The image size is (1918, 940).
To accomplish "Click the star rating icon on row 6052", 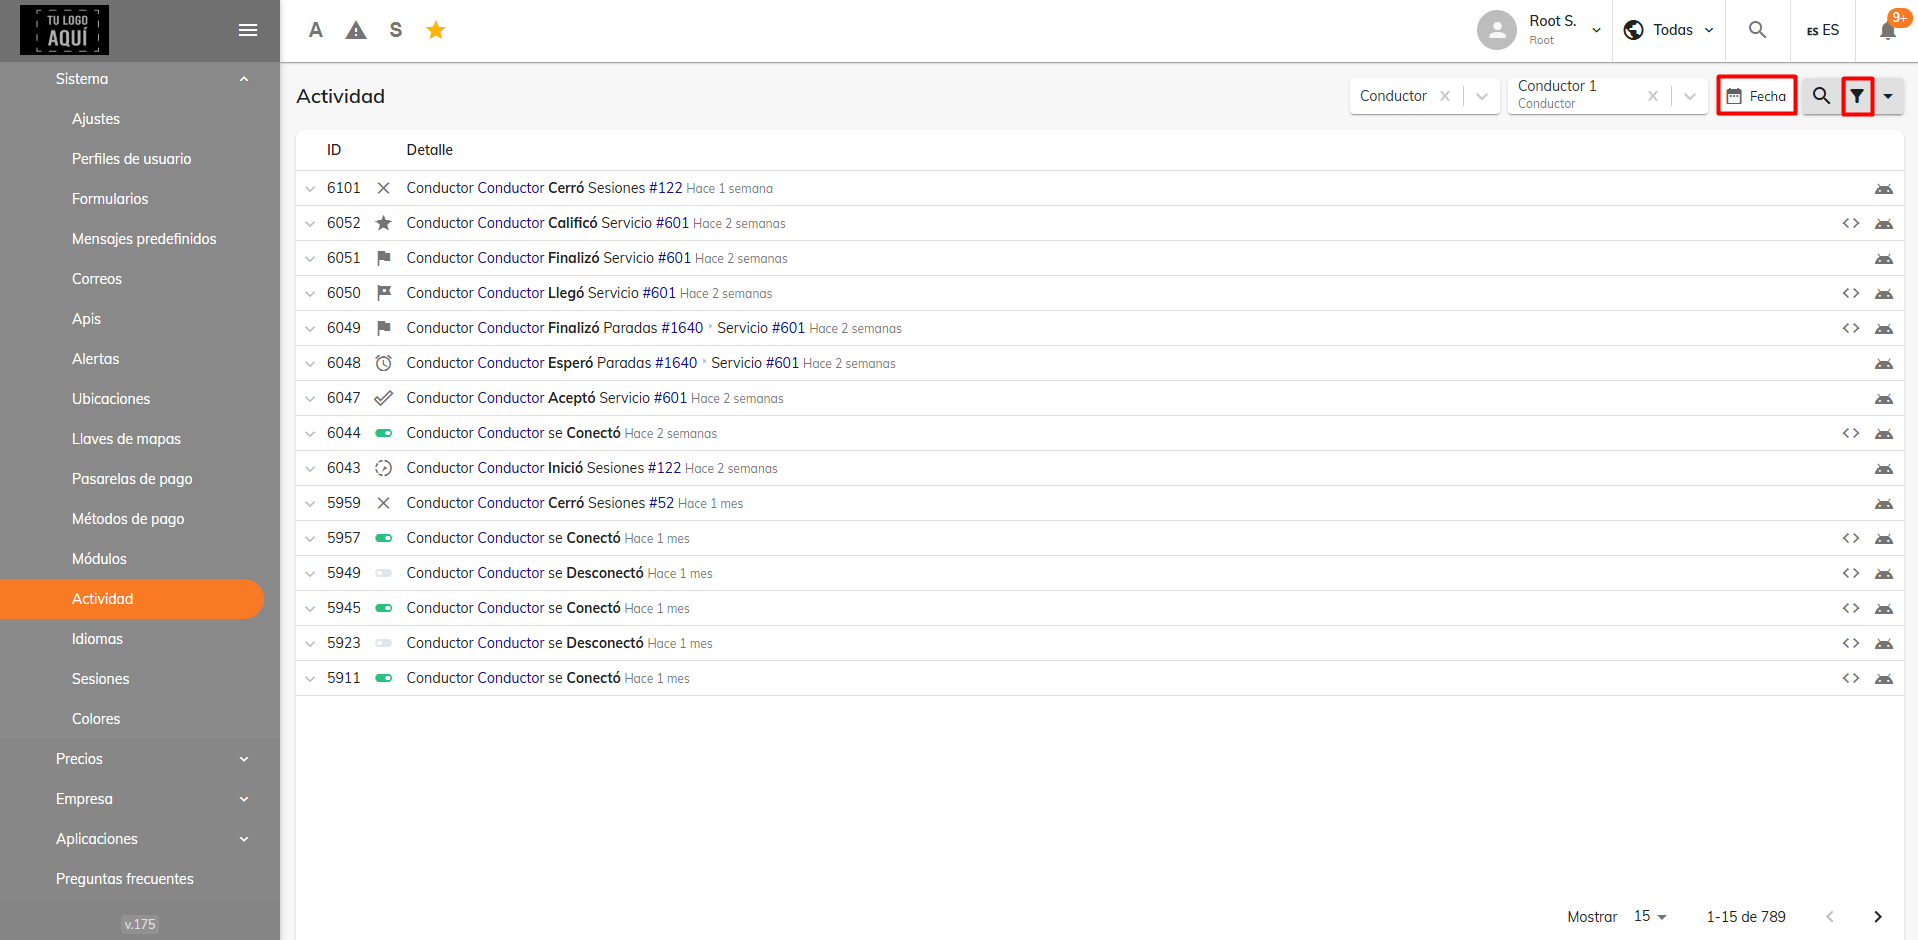I will (x=383, y=223).
